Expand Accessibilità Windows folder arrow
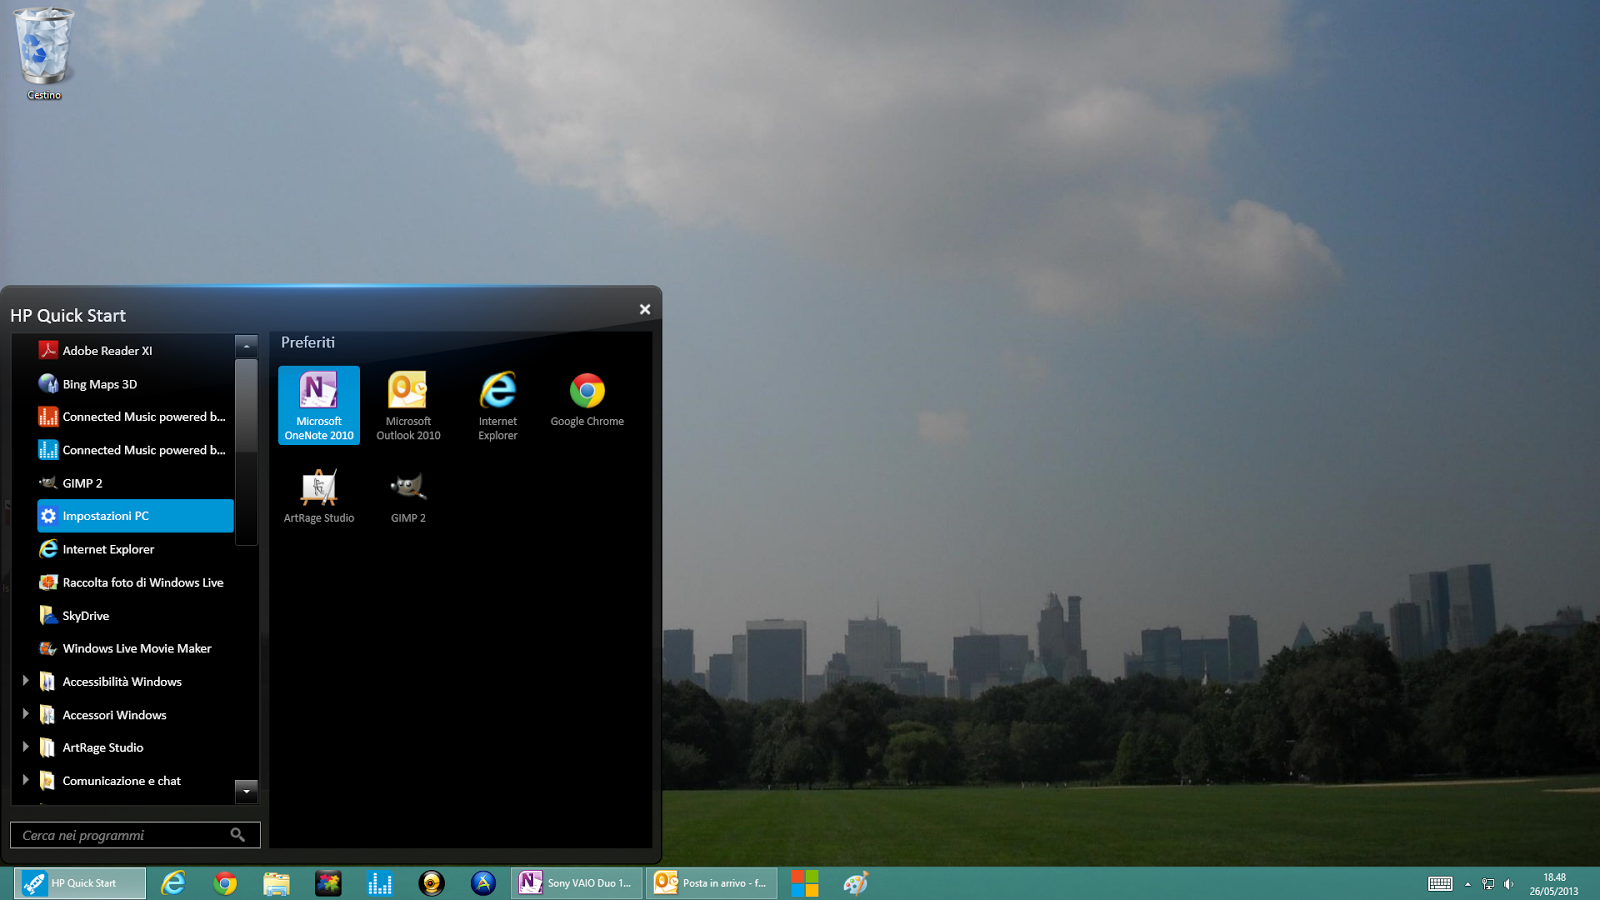The width and height of the screenshot is (1600, 900). [25, 681]
